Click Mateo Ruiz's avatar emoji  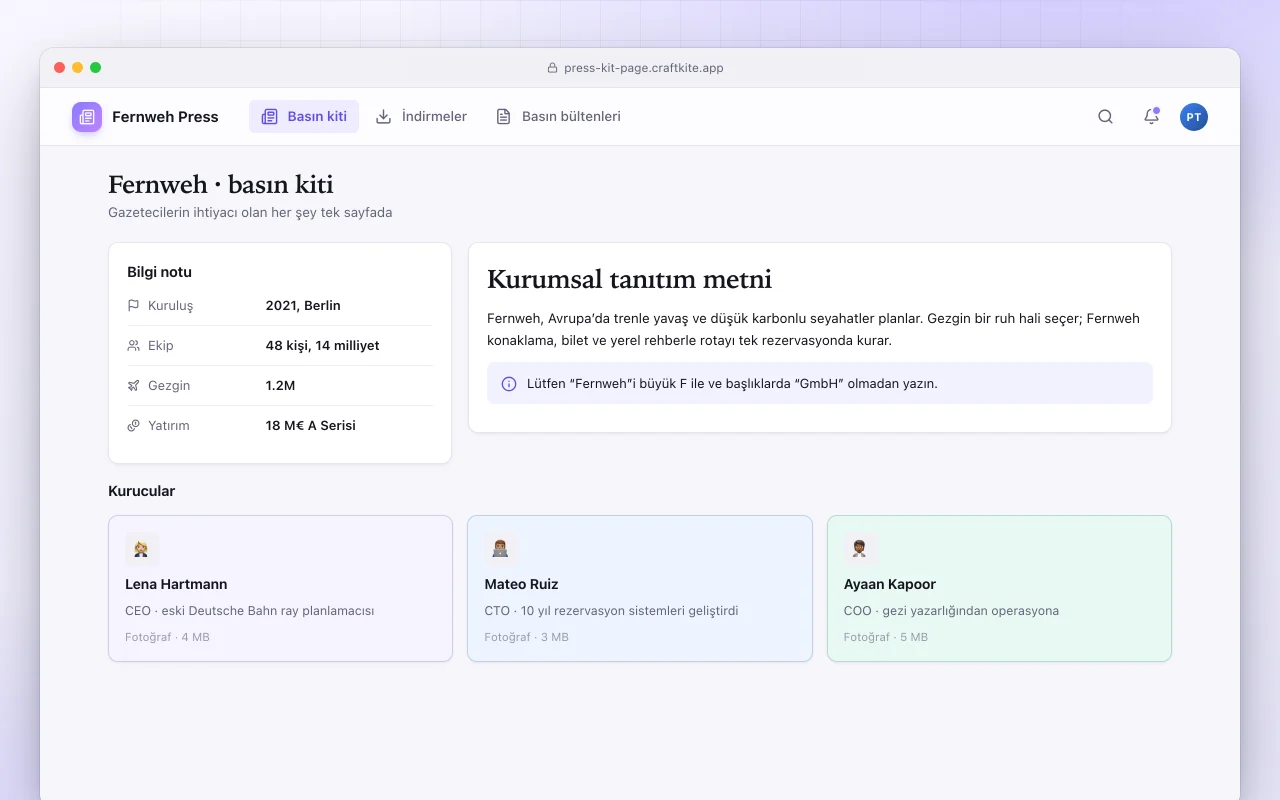point(501,549)
